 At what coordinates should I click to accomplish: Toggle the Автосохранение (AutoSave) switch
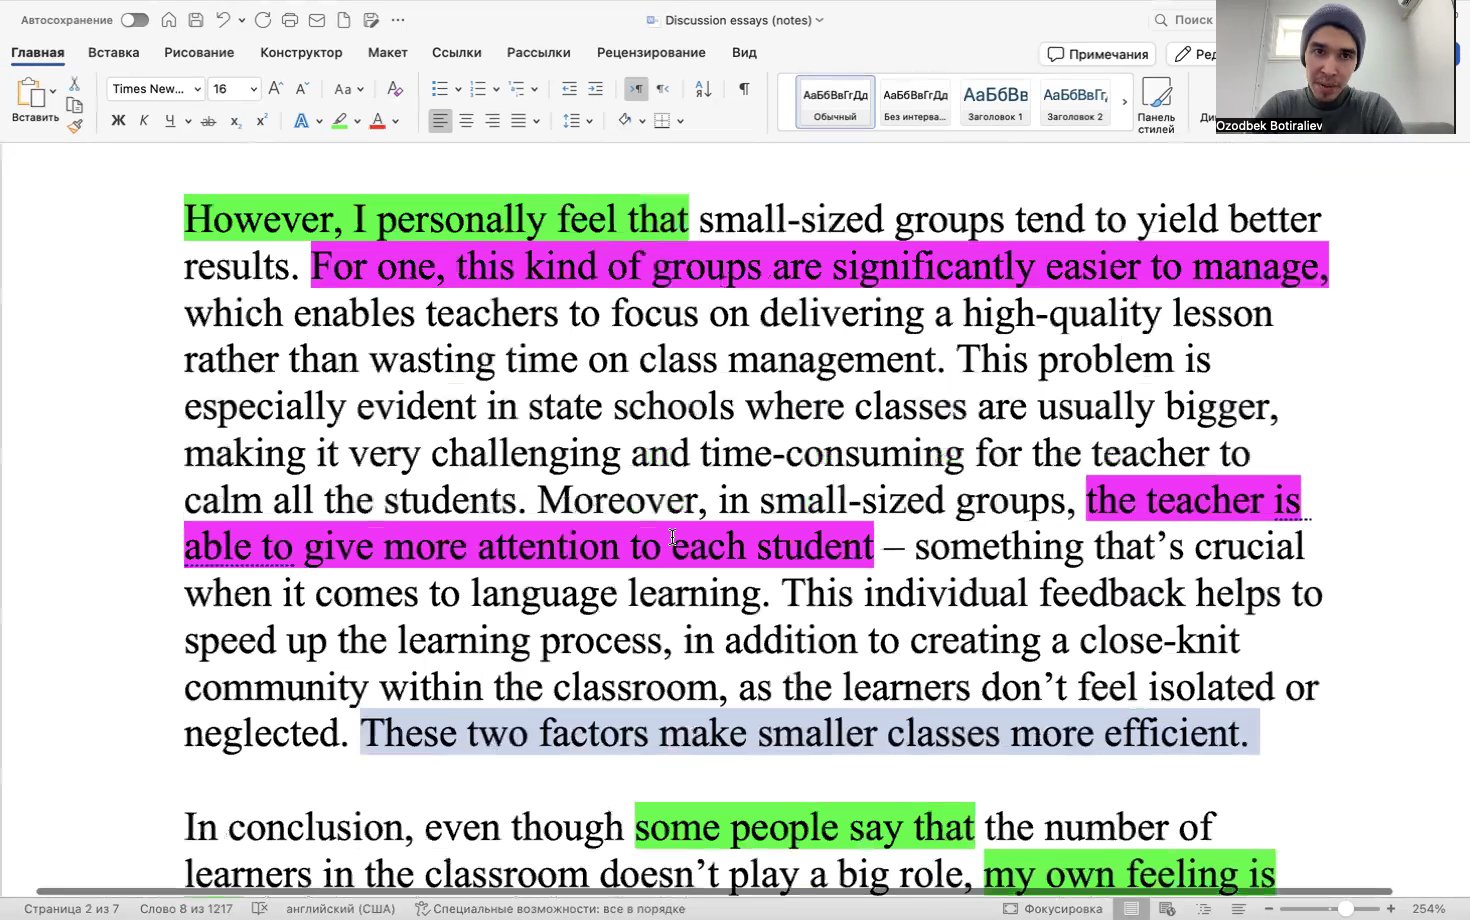[x=135, y=18]
